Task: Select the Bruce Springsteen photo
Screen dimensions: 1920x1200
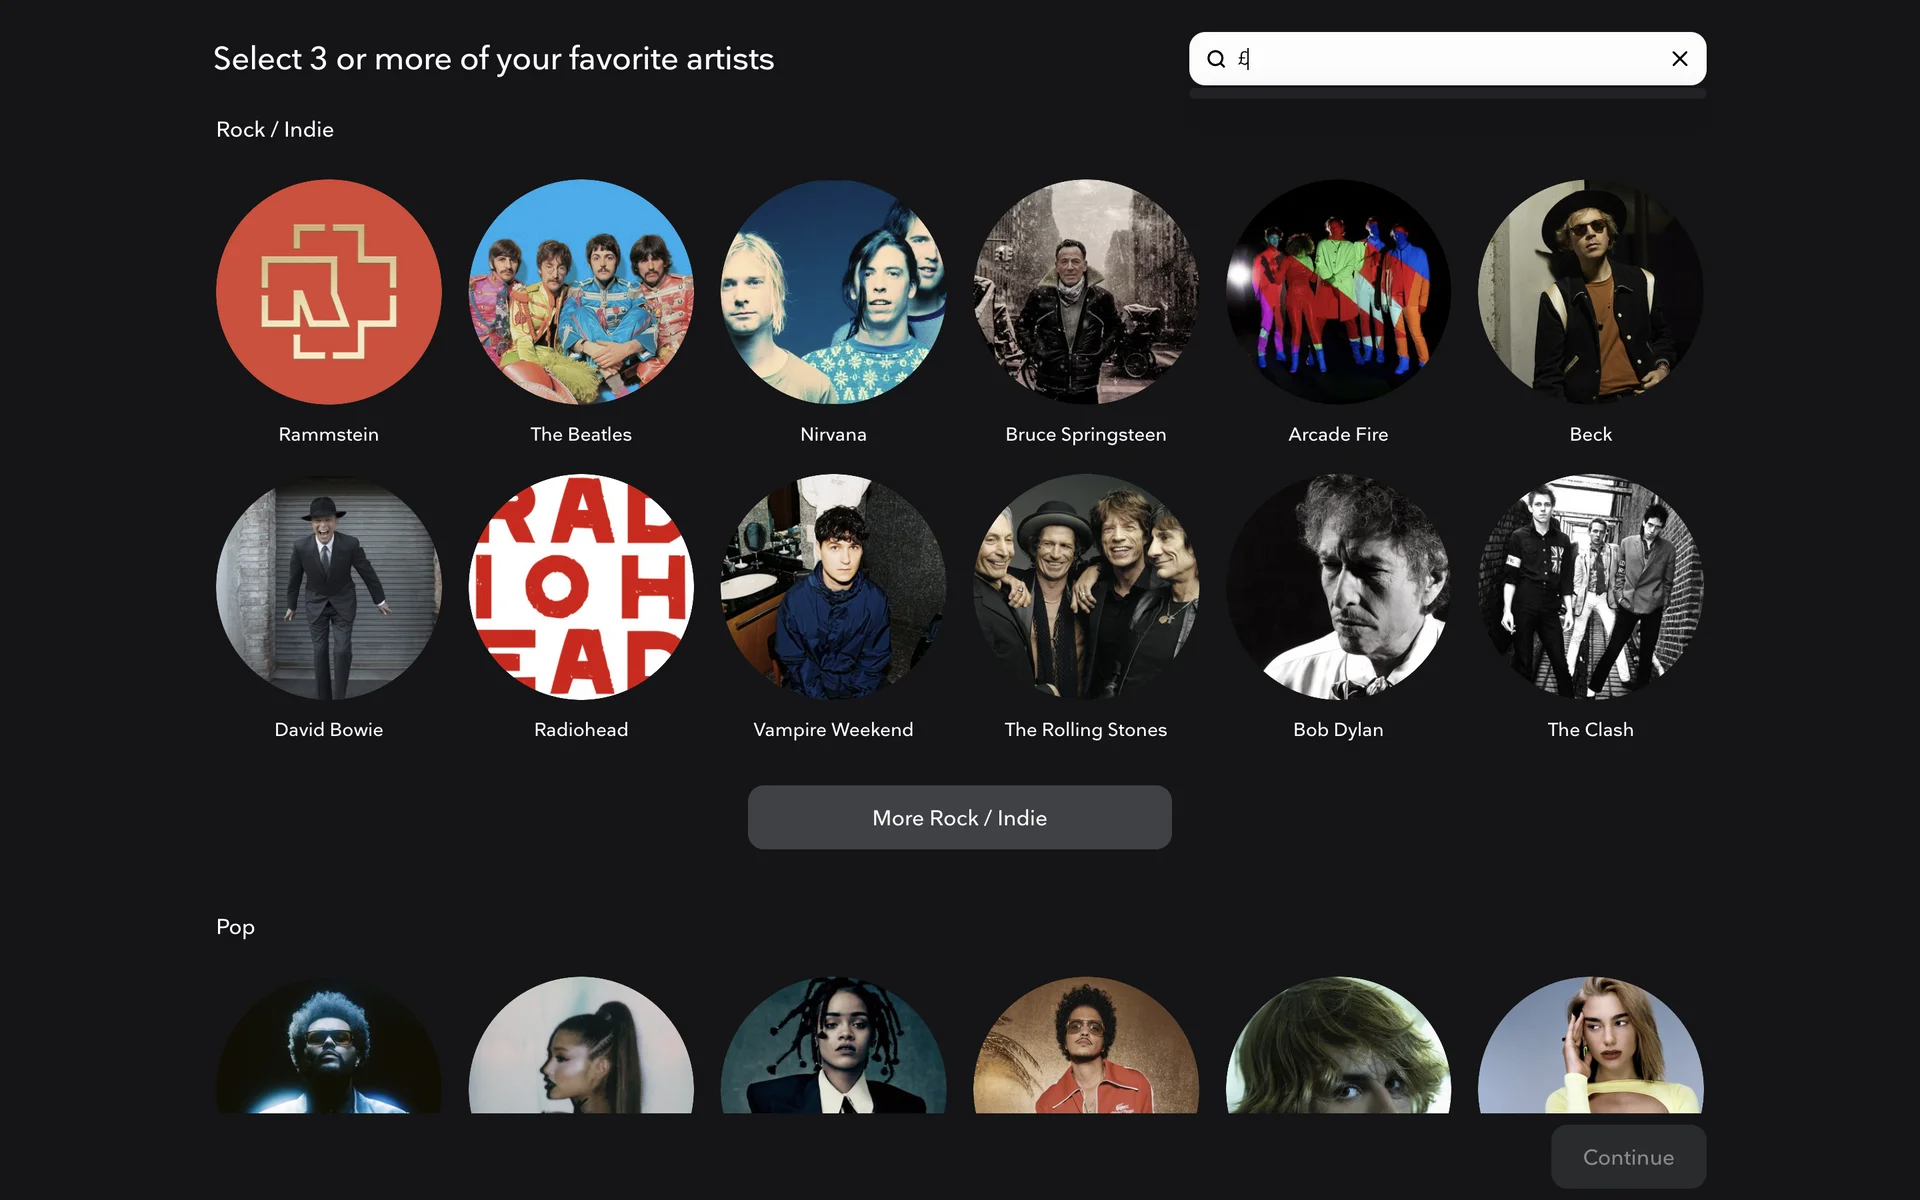Action: [1085, 292]
